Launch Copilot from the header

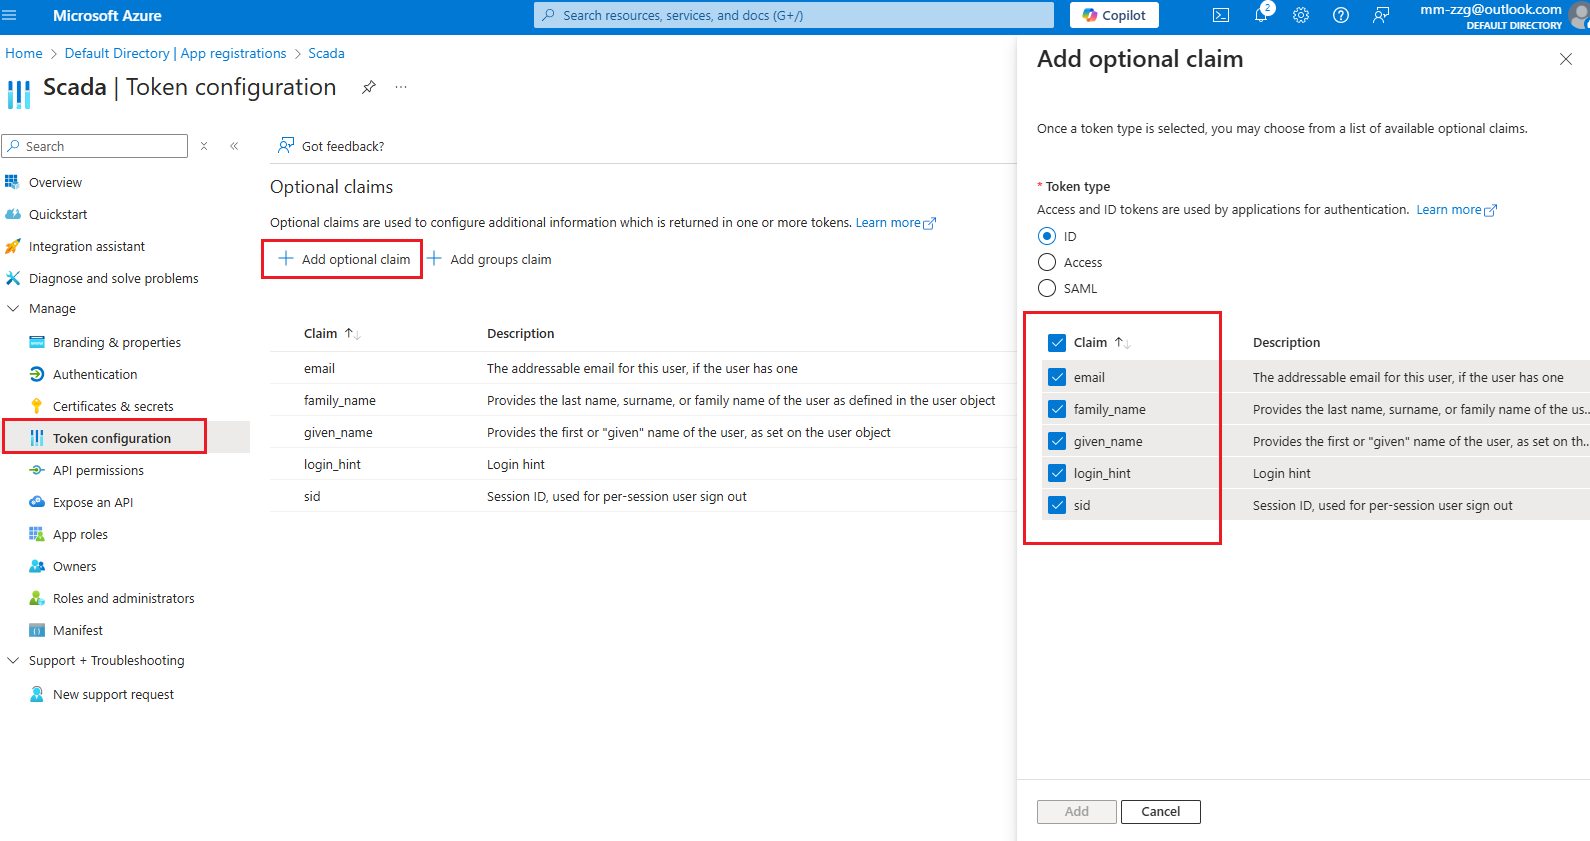[1114, 15]
